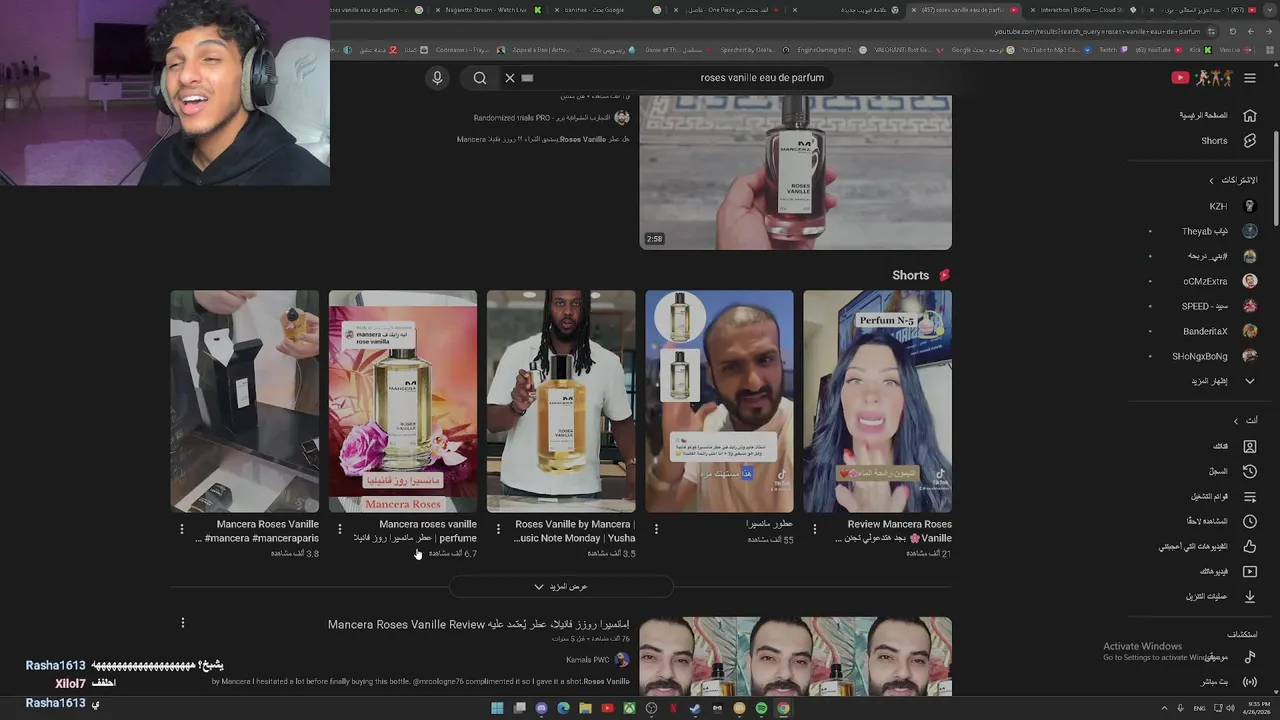Expand the Subscriptions section header
The height and width of the screenshot is (720, 1280).
[1232, 180]
